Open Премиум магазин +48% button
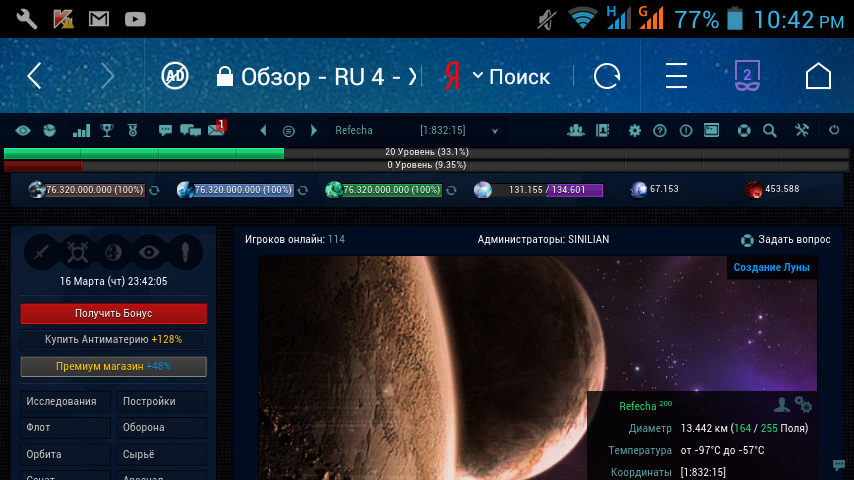Viewport: 854px width, 480px height. pyautogui.click(x=113, y=367)
